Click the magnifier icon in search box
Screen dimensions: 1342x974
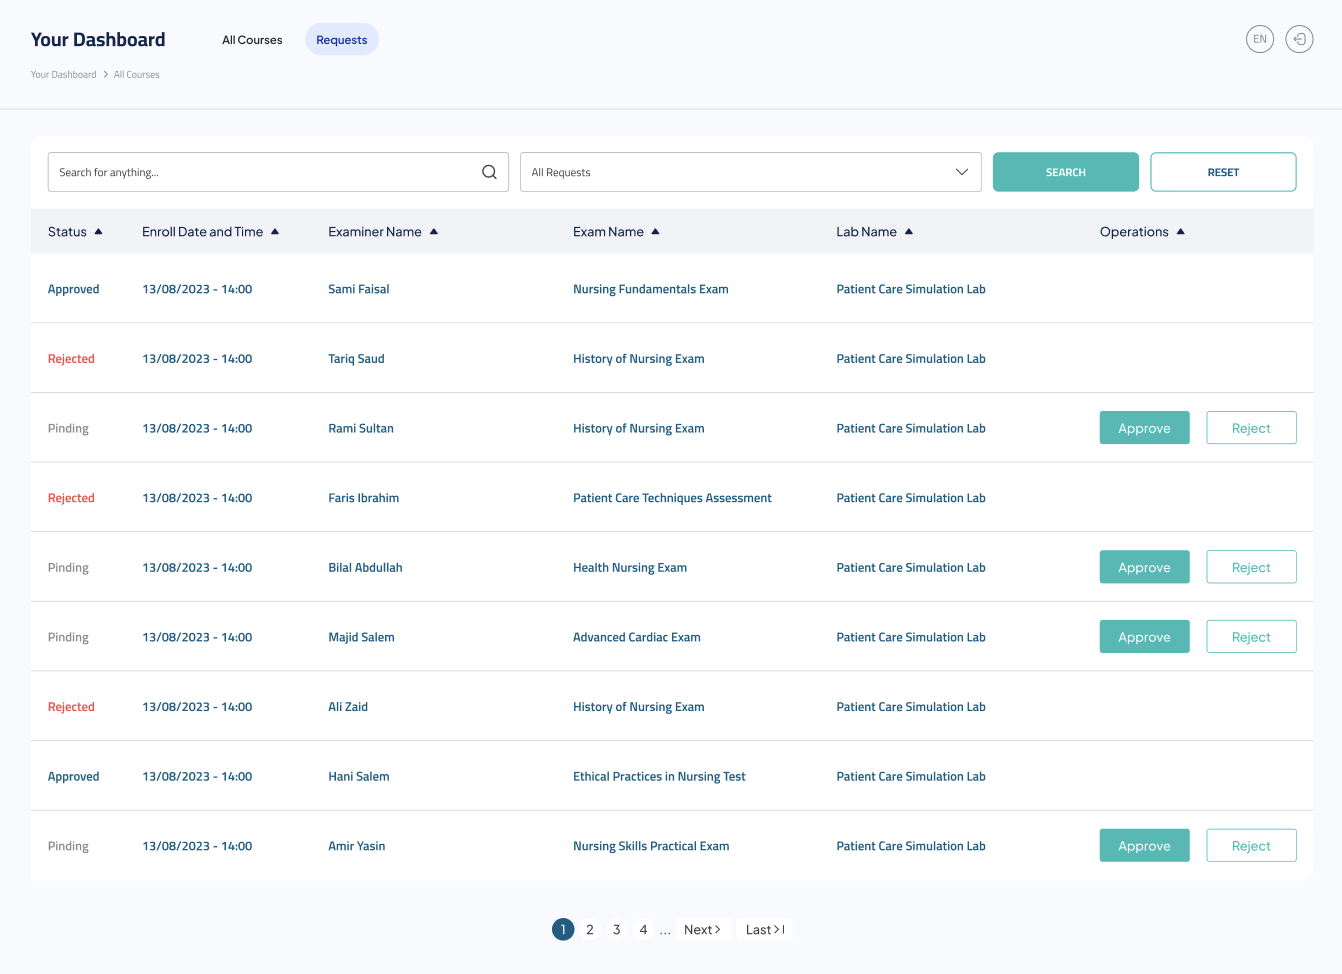(x=489, y=172)
